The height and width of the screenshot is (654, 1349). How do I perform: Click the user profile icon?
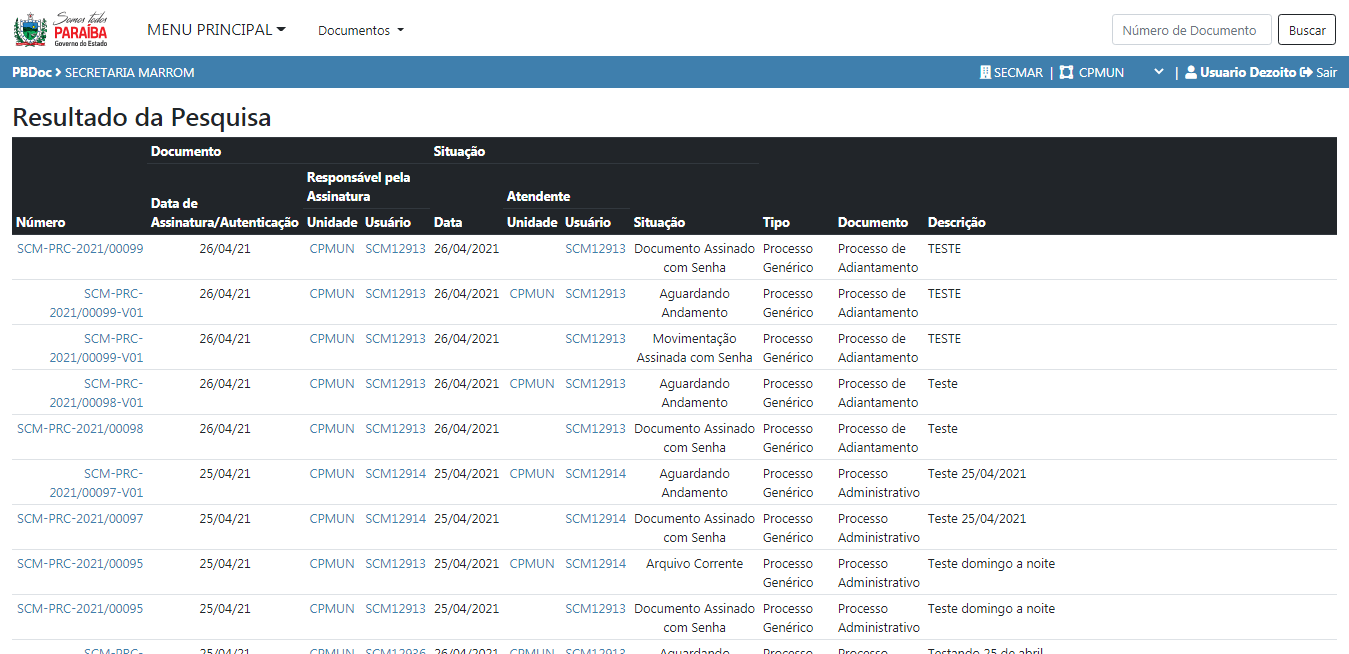[1191, 73]
